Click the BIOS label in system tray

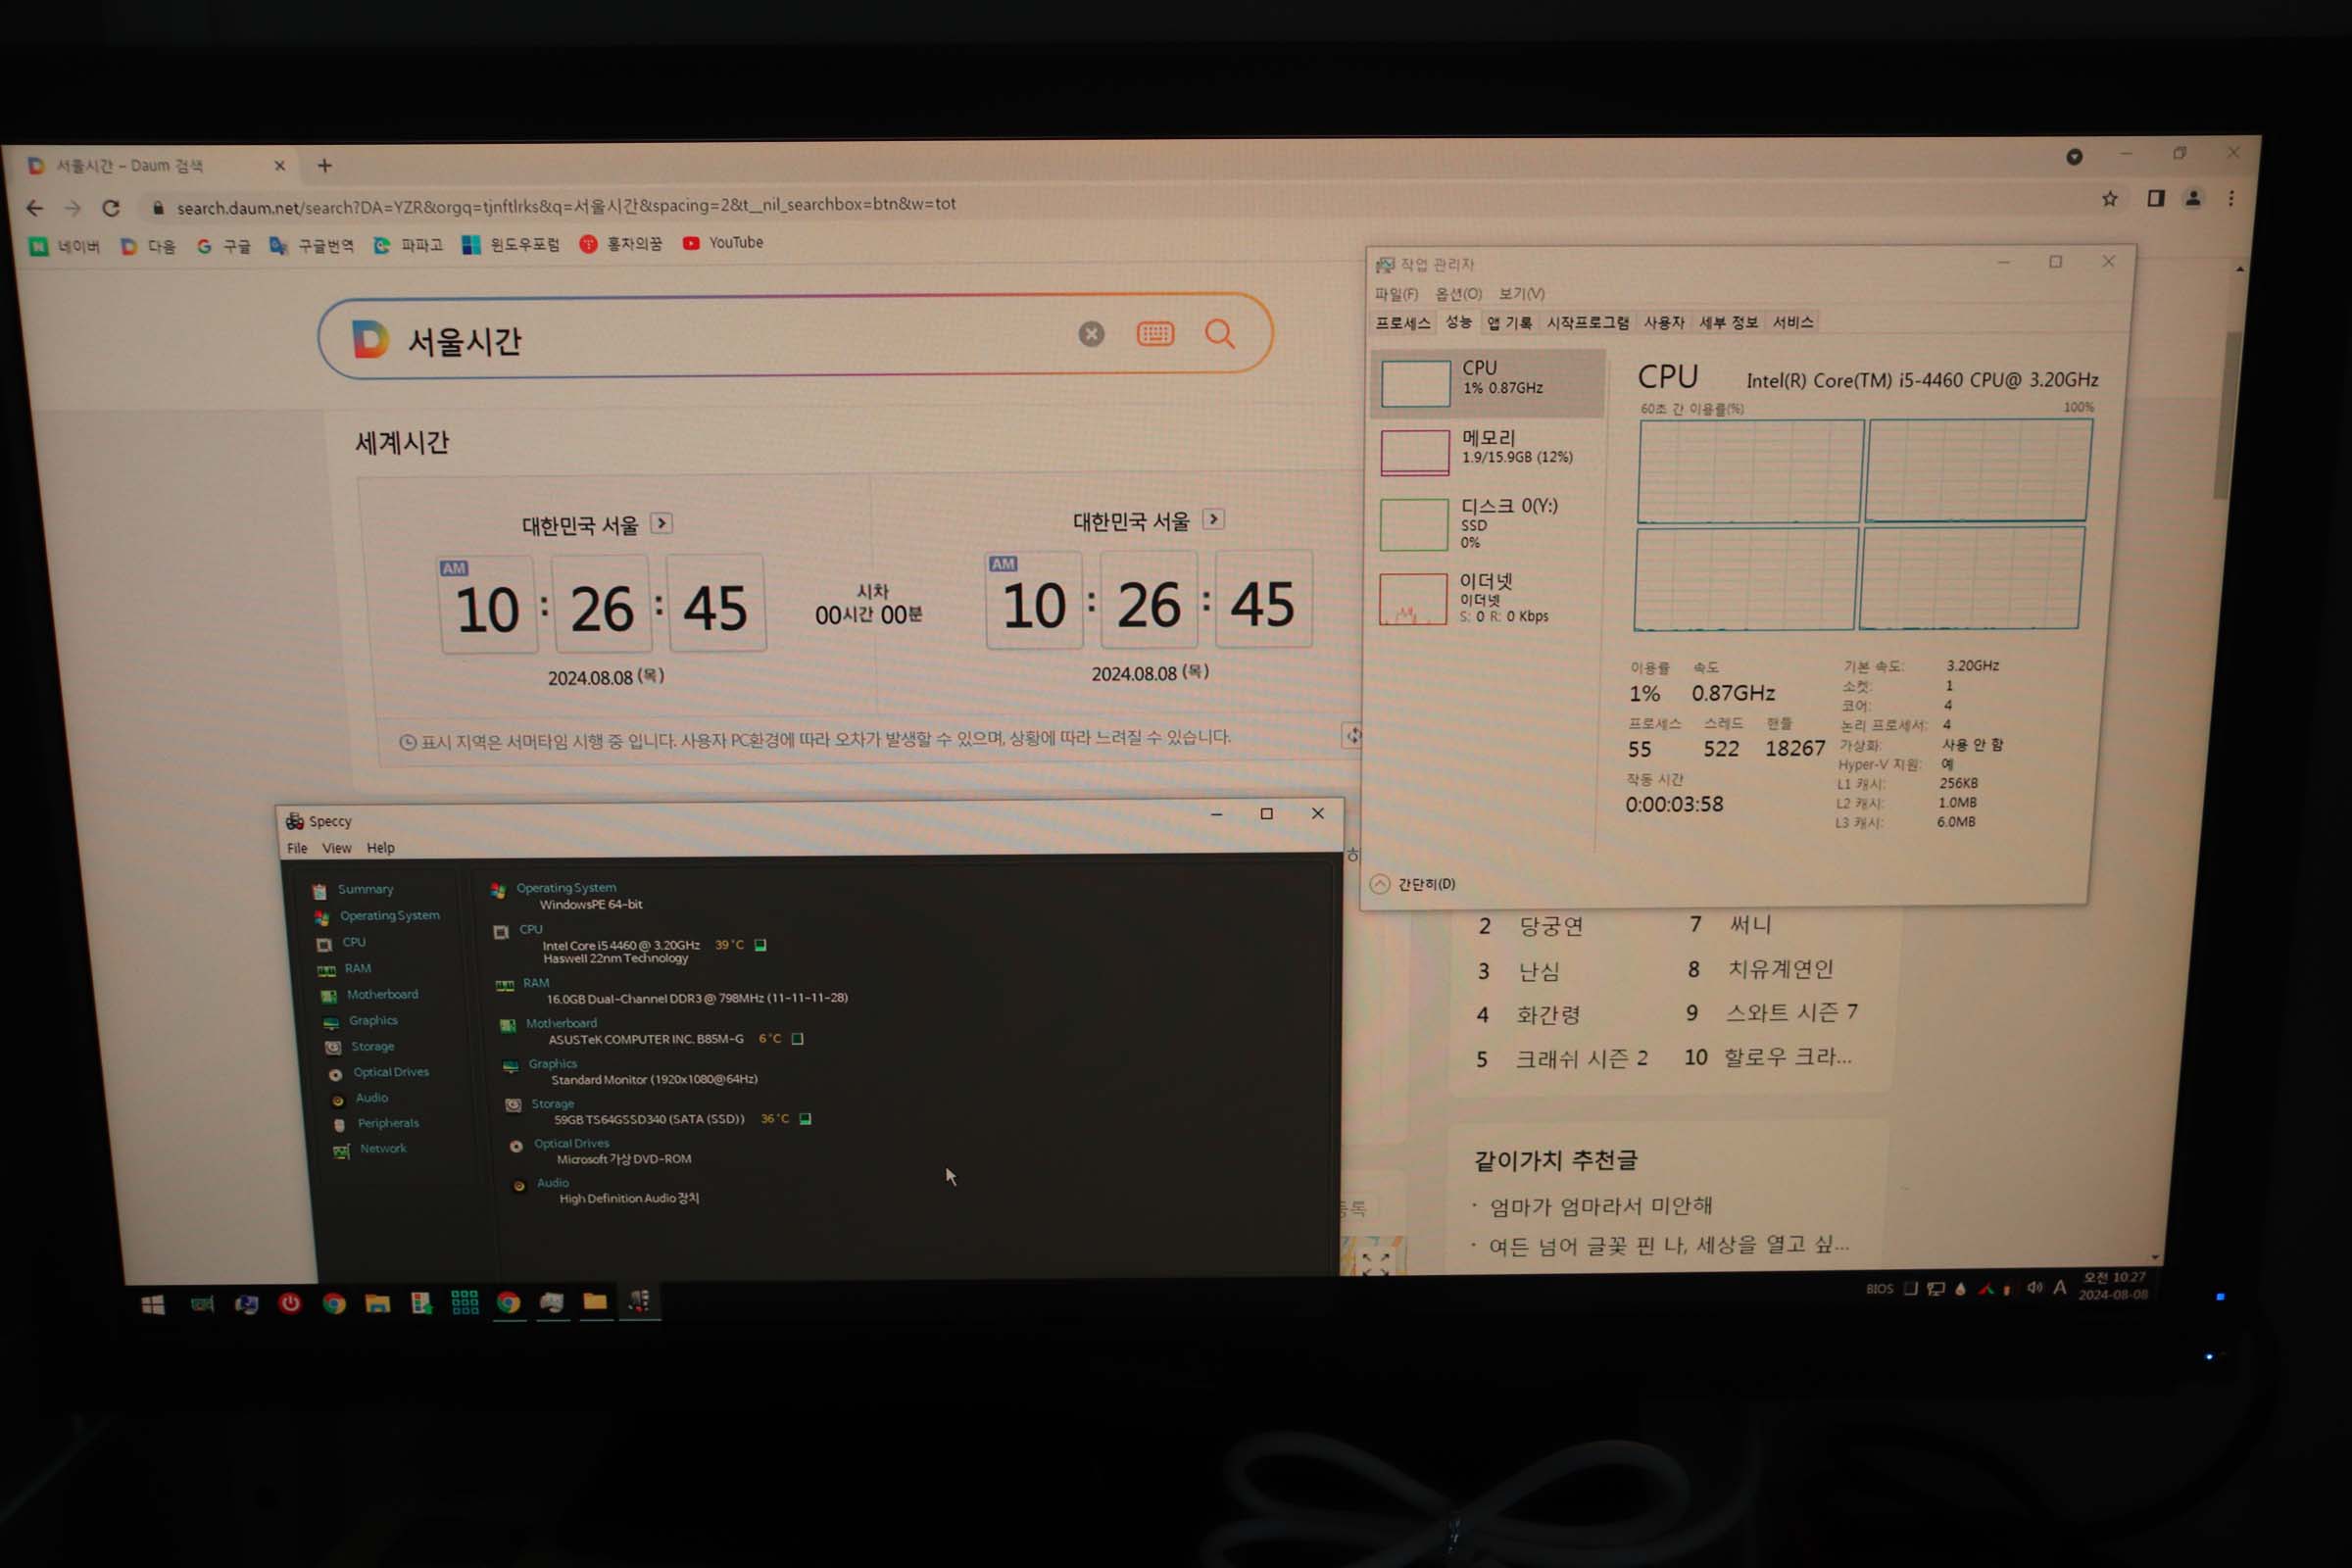(x=1879, y=1289)
